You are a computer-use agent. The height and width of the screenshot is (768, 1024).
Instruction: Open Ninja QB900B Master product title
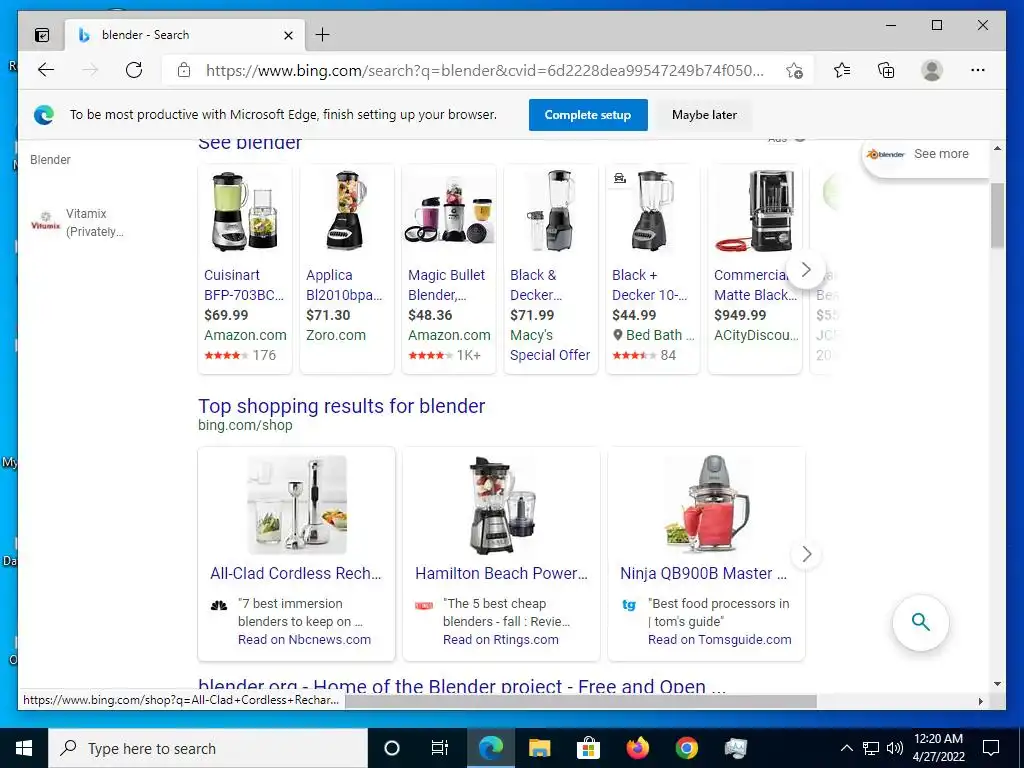[703, 573]
